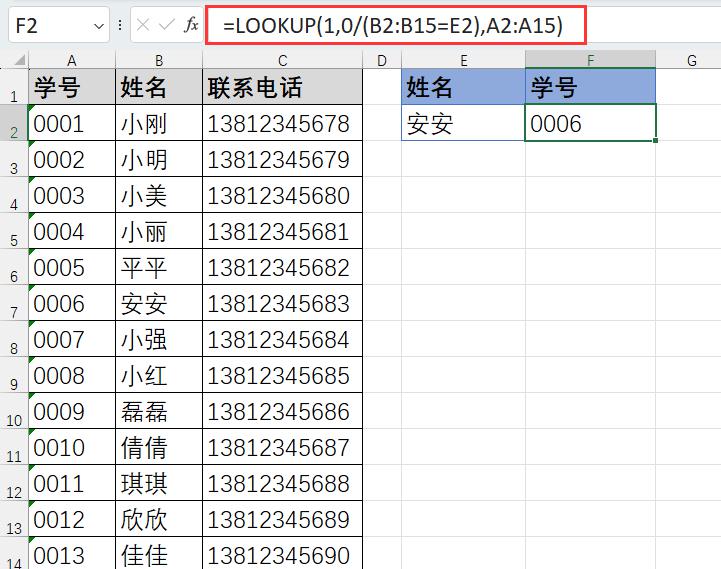
Task: Click cell A12 with 0011
Action: (x=72, y=483)
